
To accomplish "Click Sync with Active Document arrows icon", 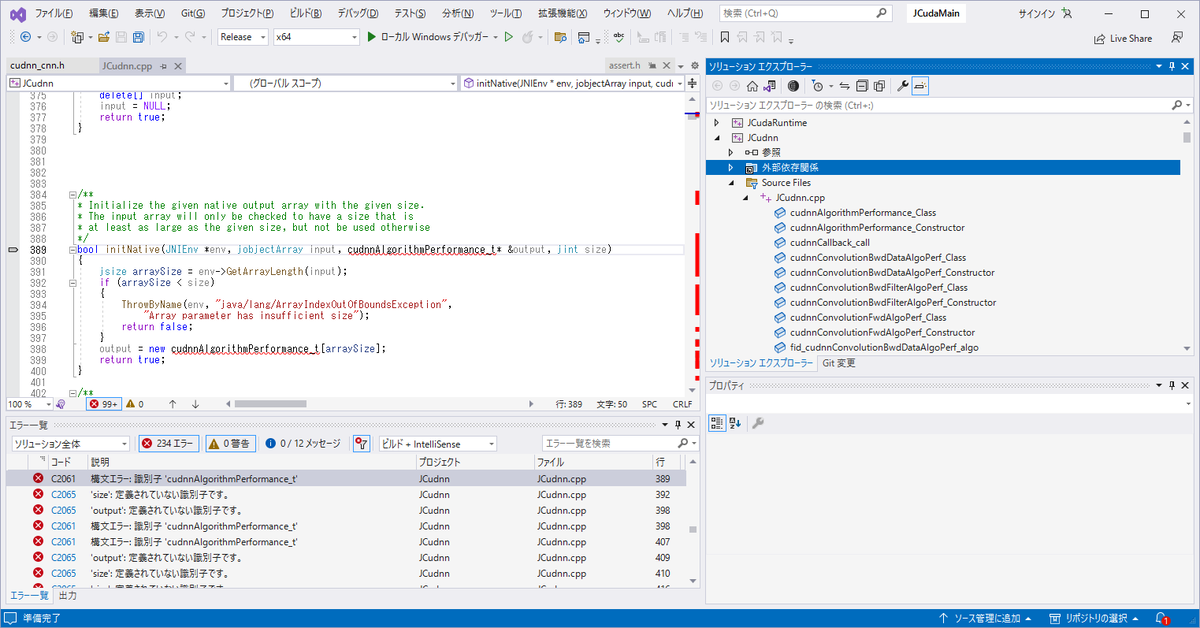I will point(844,86).
